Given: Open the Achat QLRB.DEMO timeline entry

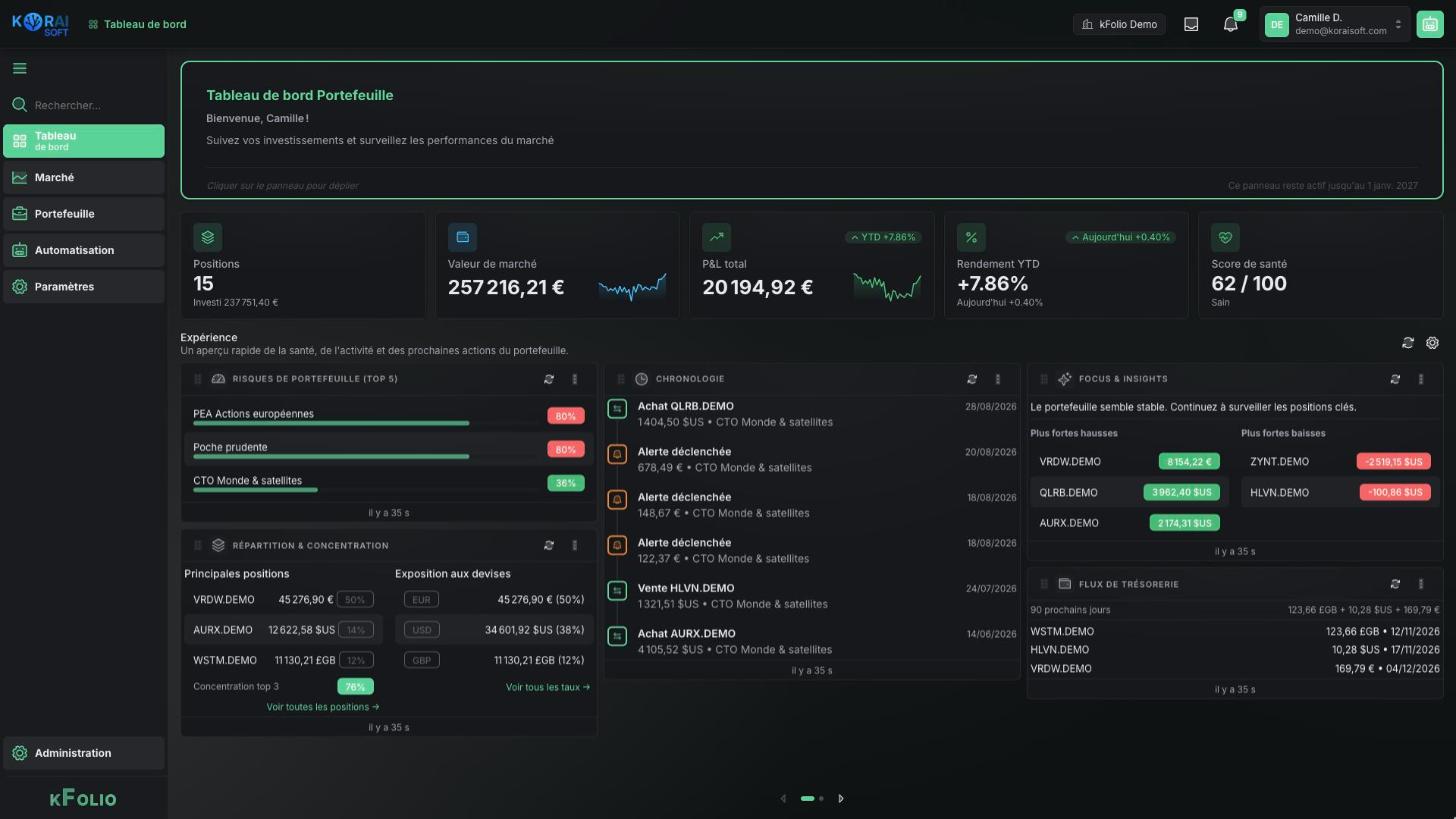Looking at the screenshot, I should coord(812,414).
